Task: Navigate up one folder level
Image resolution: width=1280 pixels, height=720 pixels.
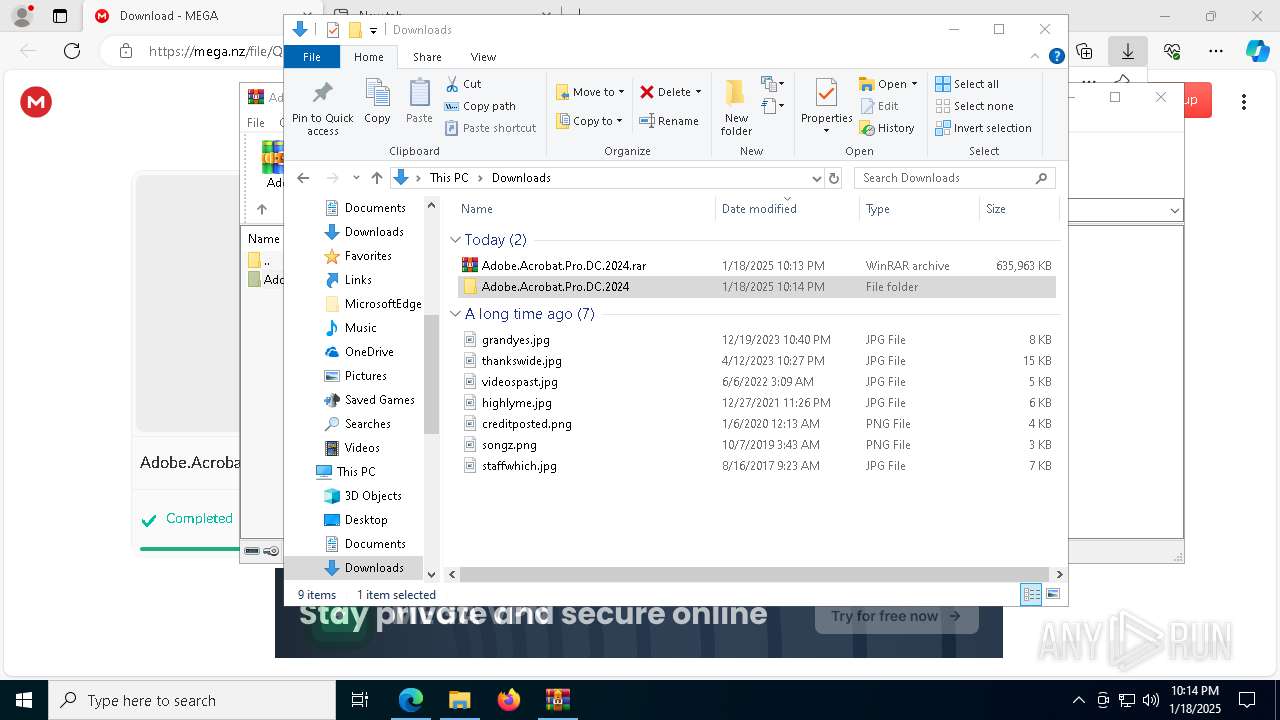Action: pos(376,178)
